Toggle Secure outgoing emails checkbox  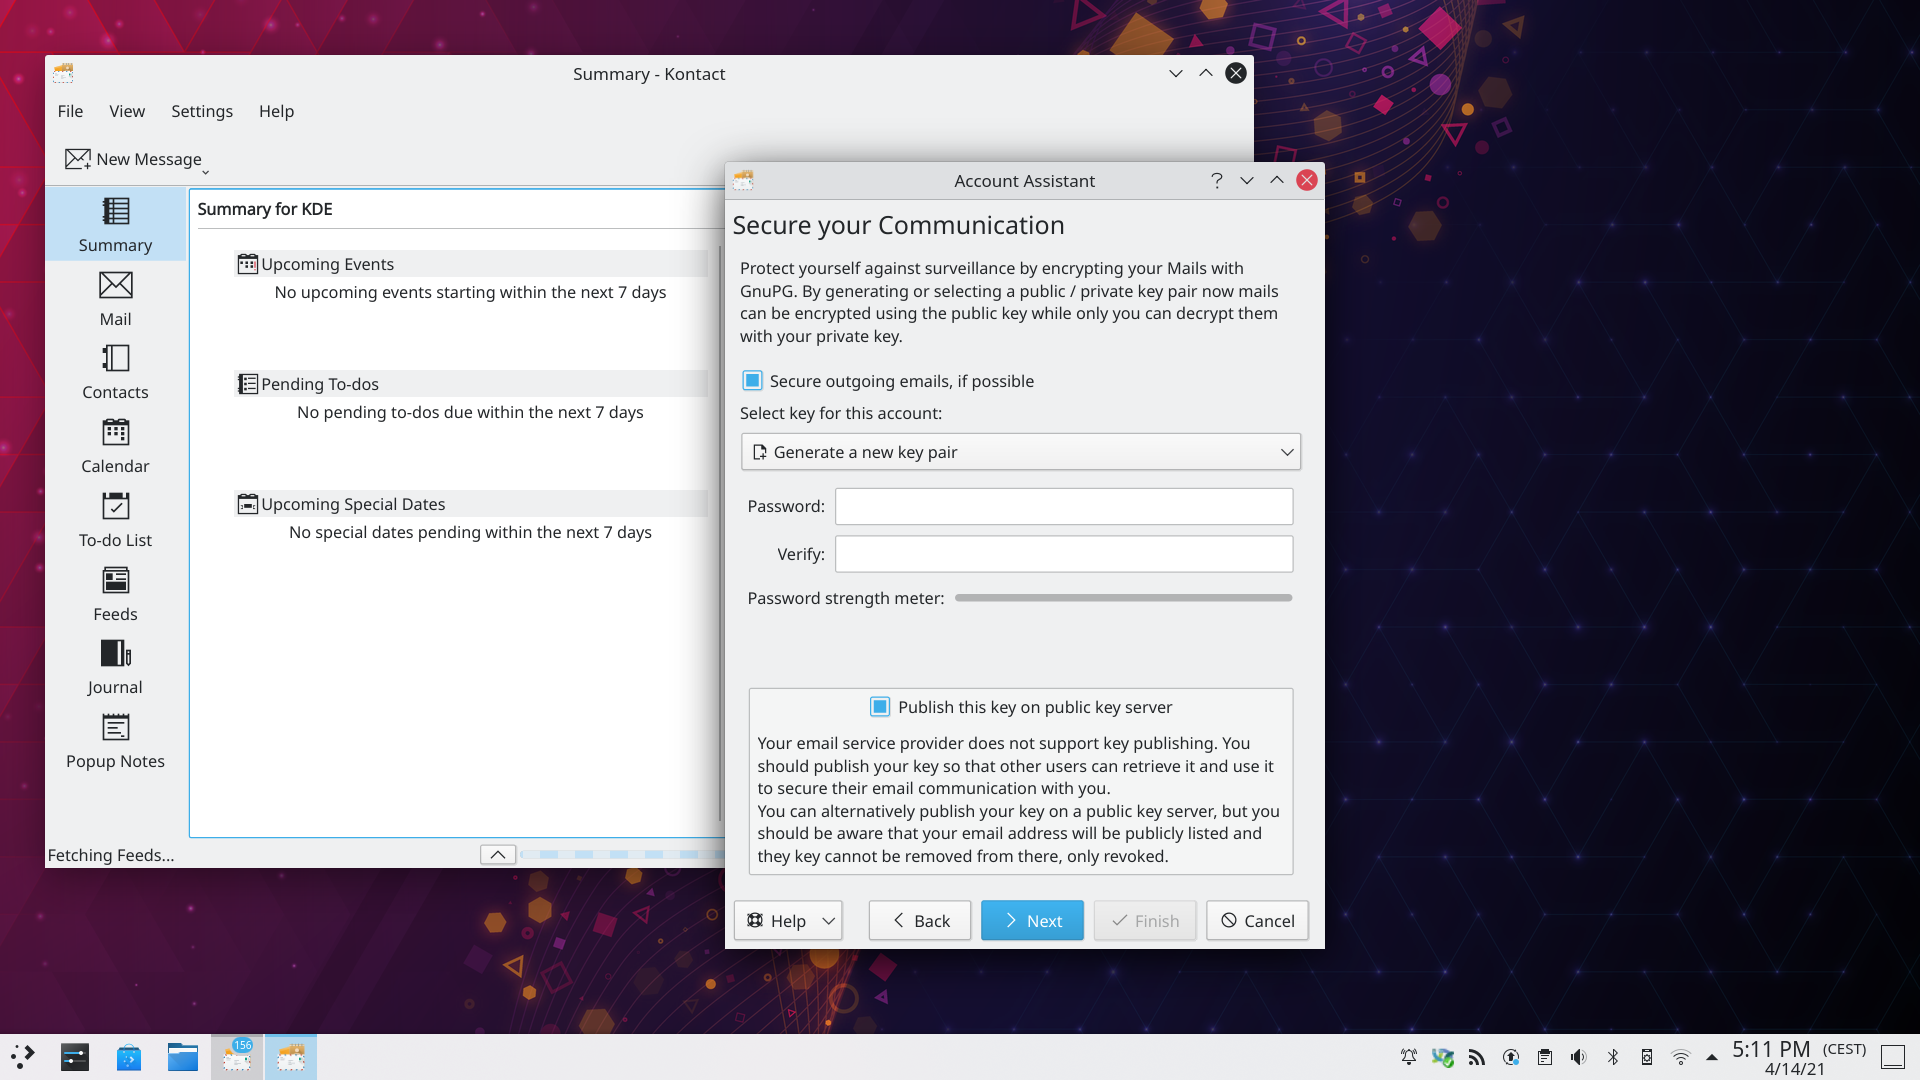pyautogui.click(x=752, y=381)
